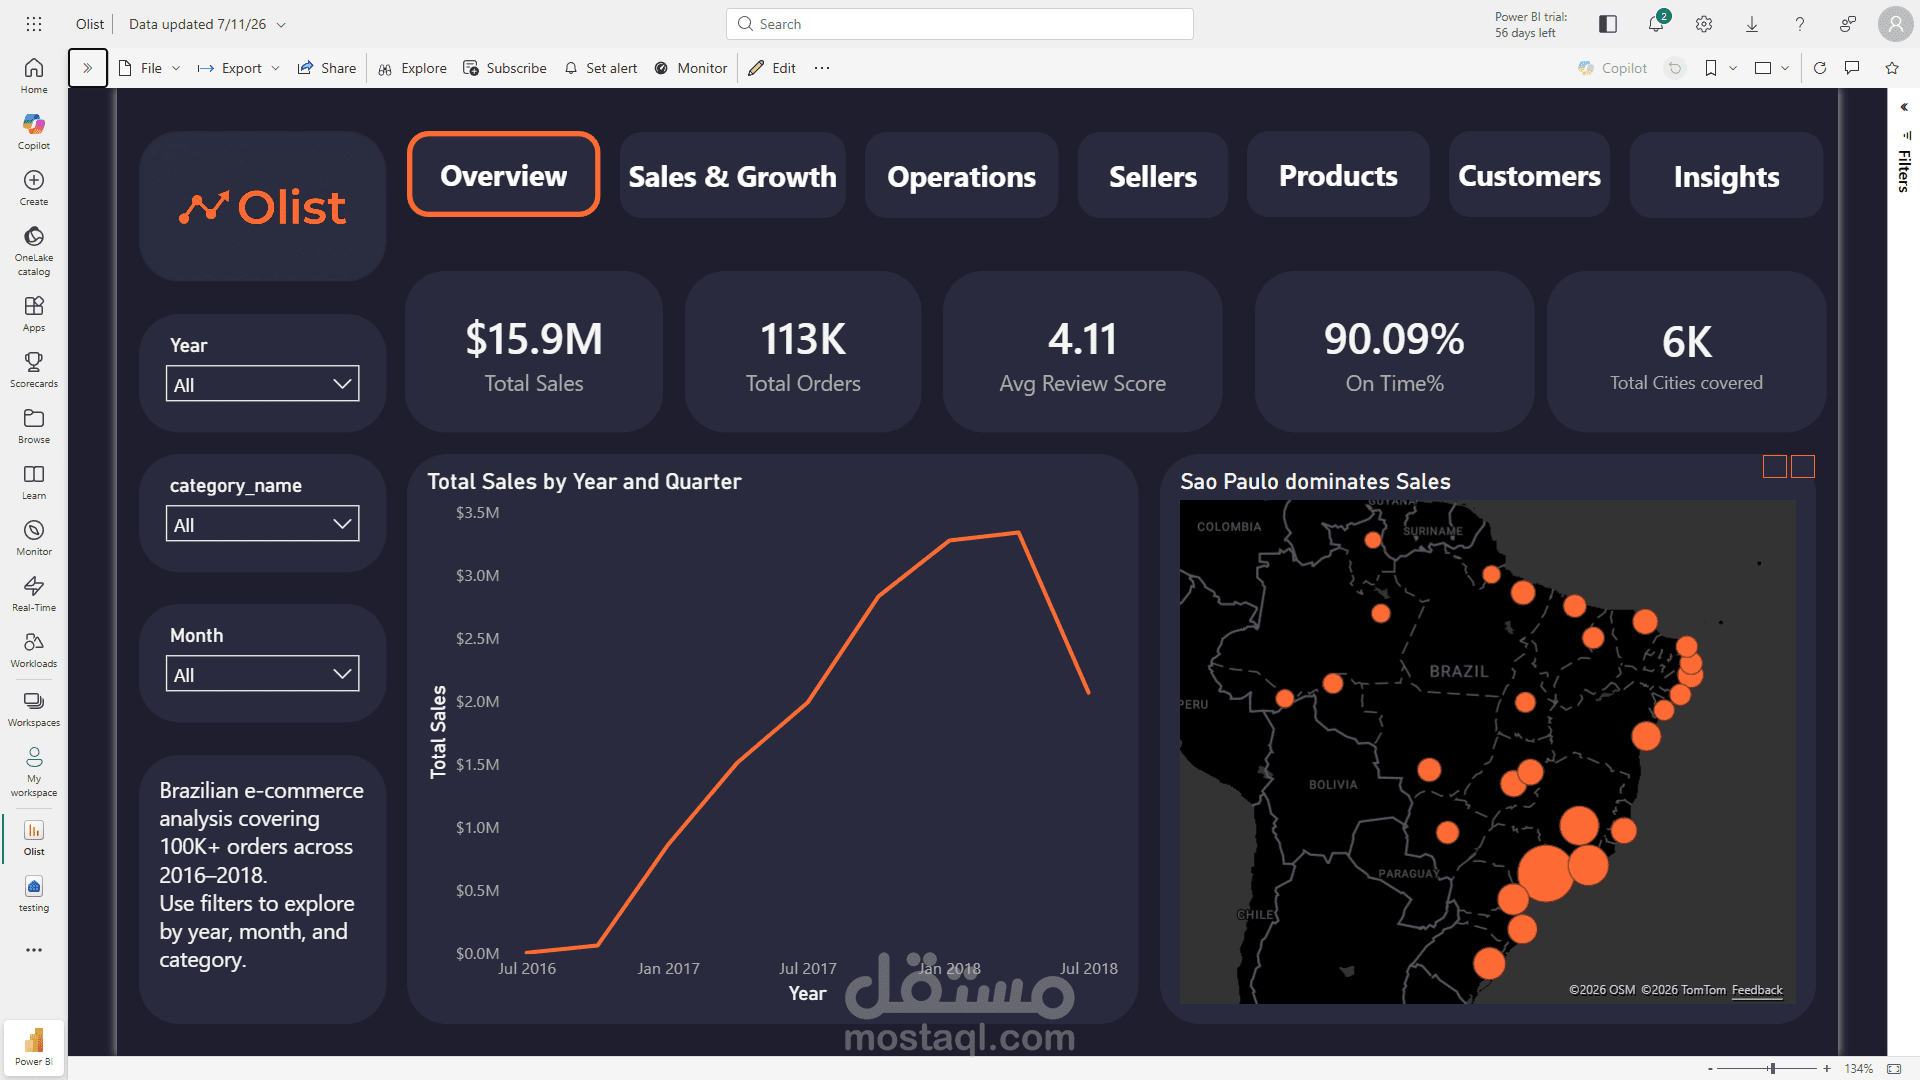Switch to the Insights page
Viewport: 1920px width, 1080px height.
pyautogui.click(x=1726, y=176)
